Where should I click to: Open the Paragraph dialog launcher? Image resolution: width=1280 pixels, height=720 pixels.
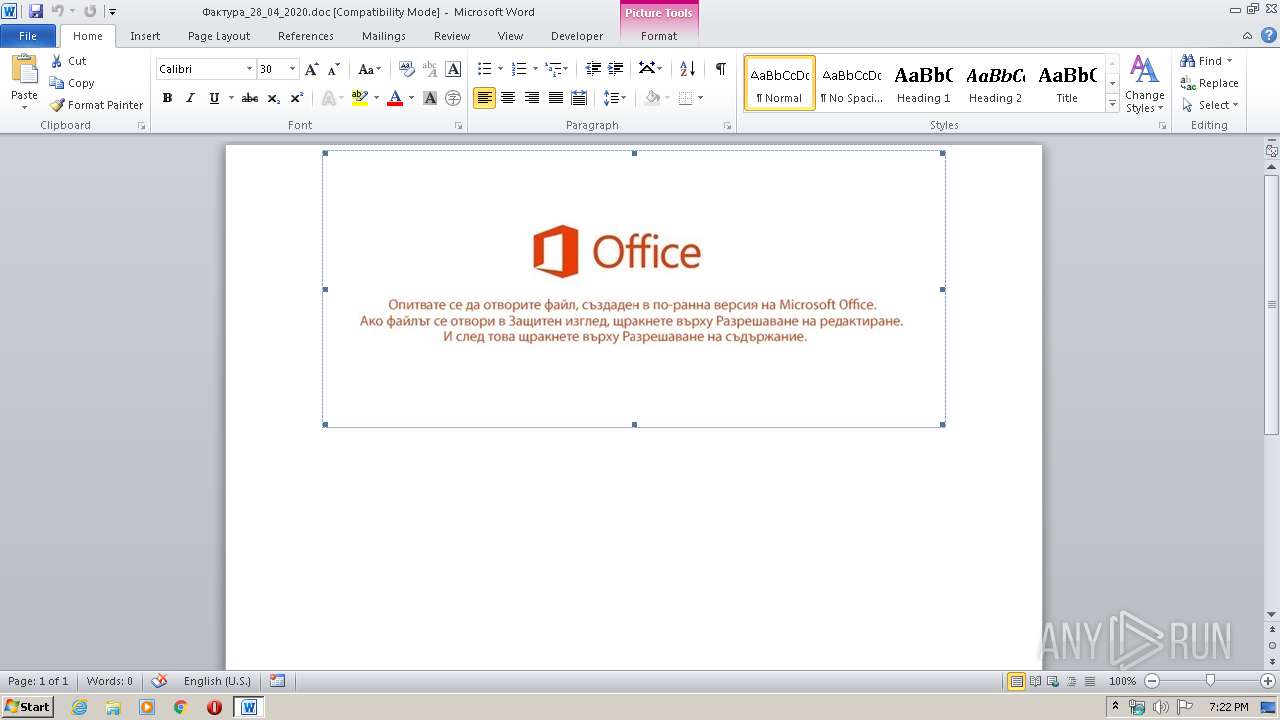coord(727,126)
